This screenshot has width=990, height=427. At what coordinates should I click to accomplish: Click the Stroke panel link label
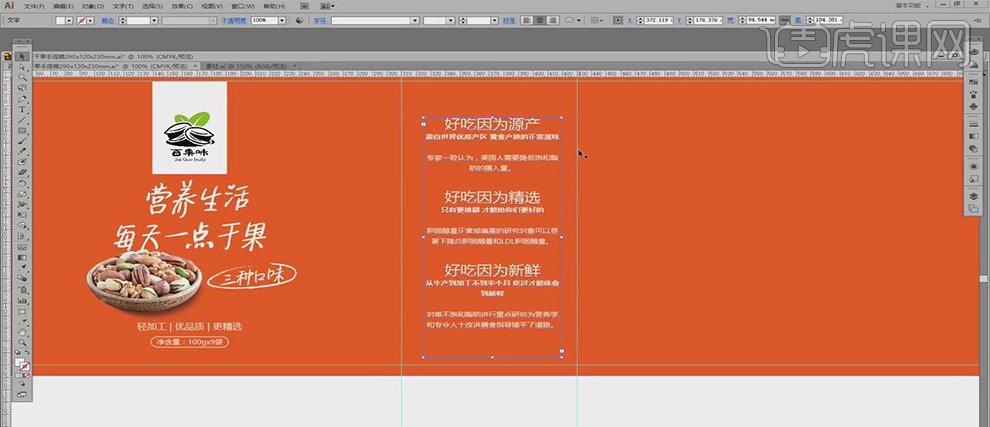pyautogui.click(x=108, y=20)
